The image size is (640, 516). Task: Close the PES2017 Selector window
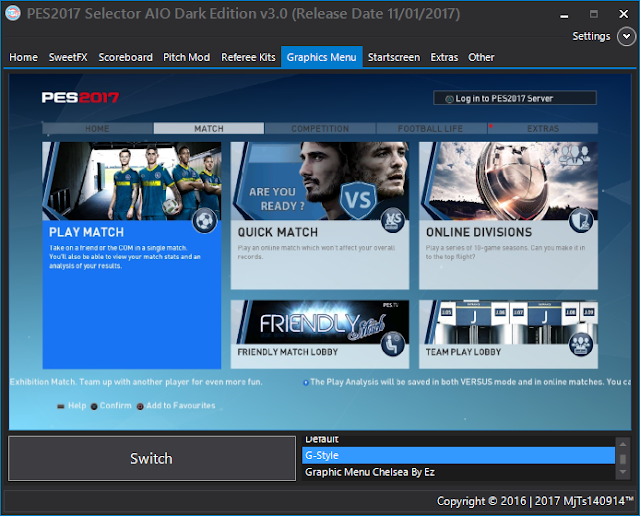(x=624, y=14)
